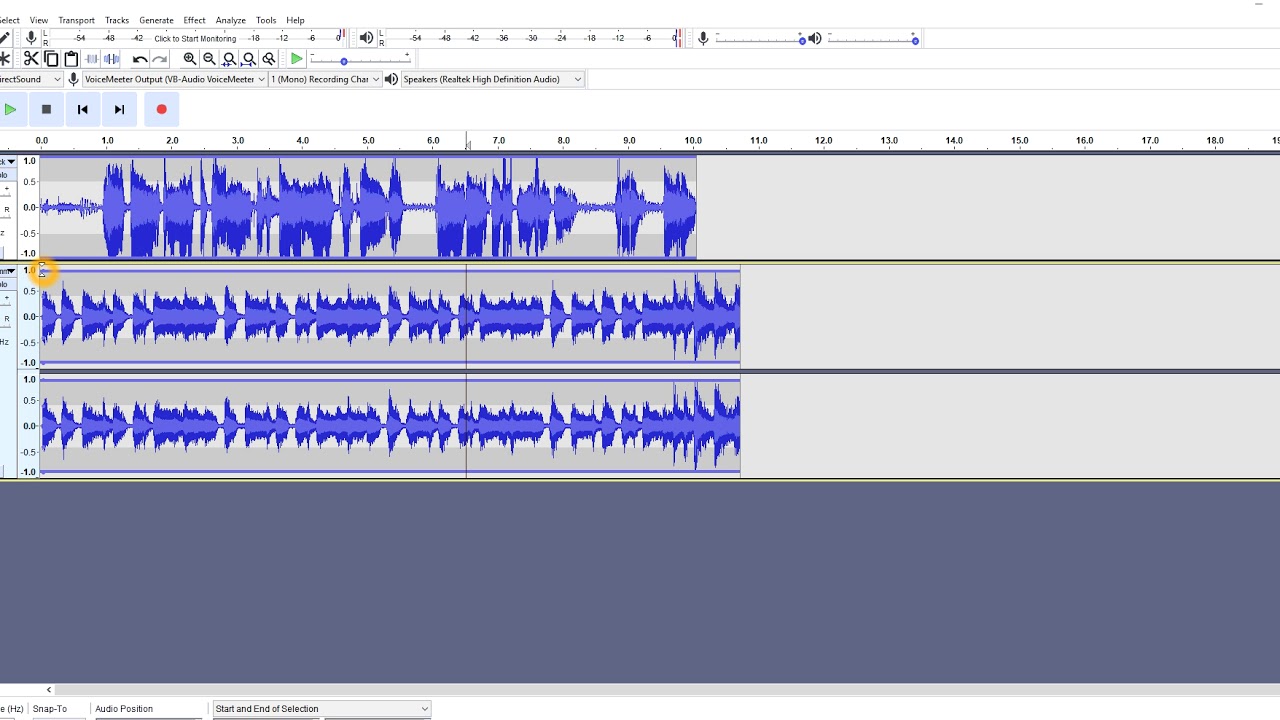Screen dimensions: 1280x720
Task: Start recording with the red Record button
Action: pyautogui.click(x=161, y=109)
